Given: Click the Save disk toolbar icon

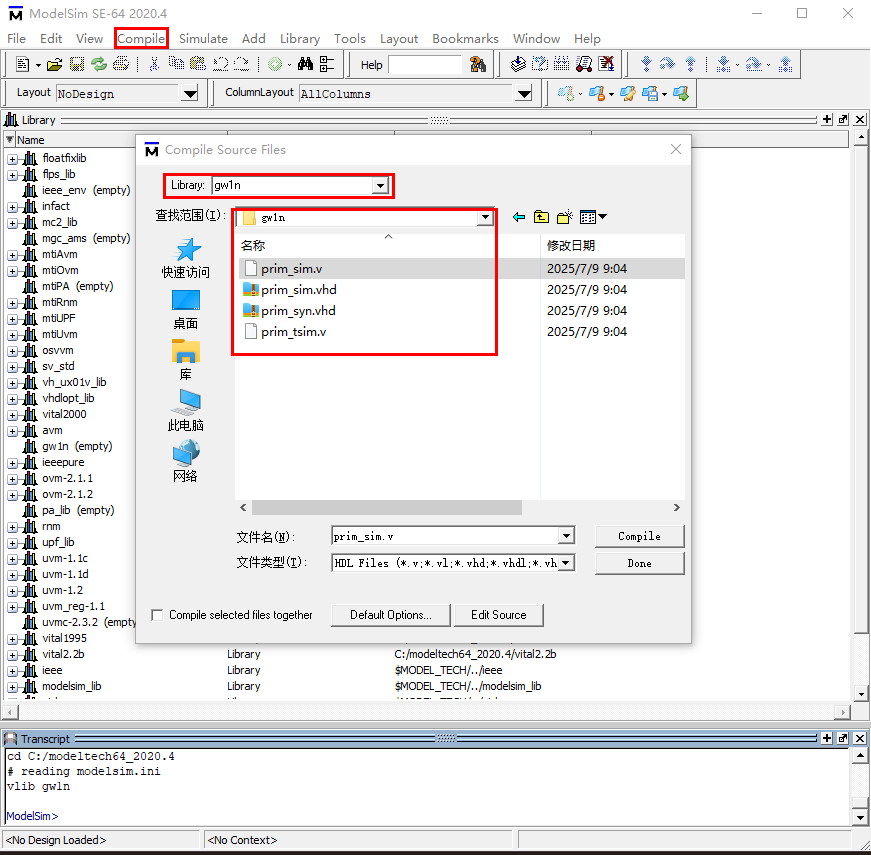Looking at the screenshot, I should [x=77, y=64].
